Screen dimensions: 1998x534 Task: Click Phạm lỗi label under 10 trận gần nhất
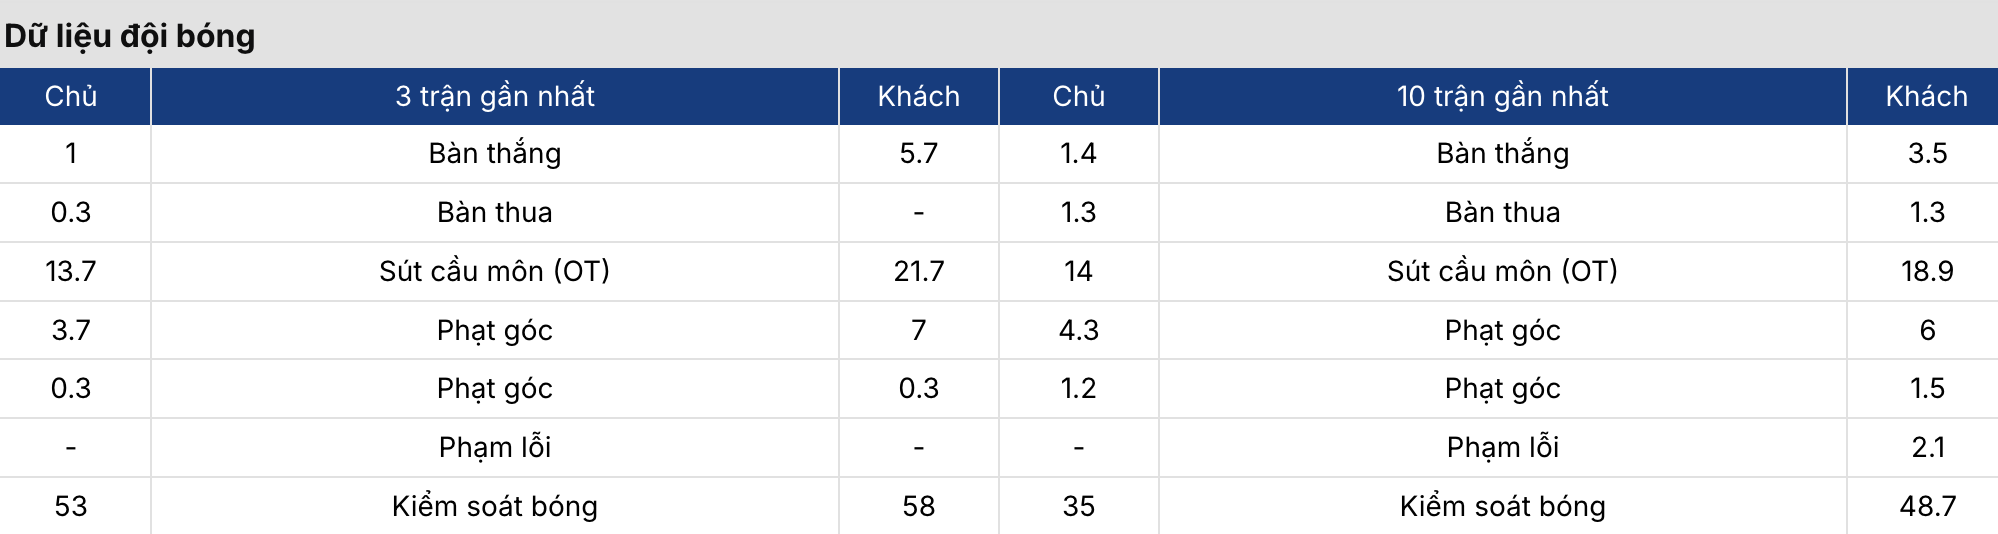click(1503, 447)
